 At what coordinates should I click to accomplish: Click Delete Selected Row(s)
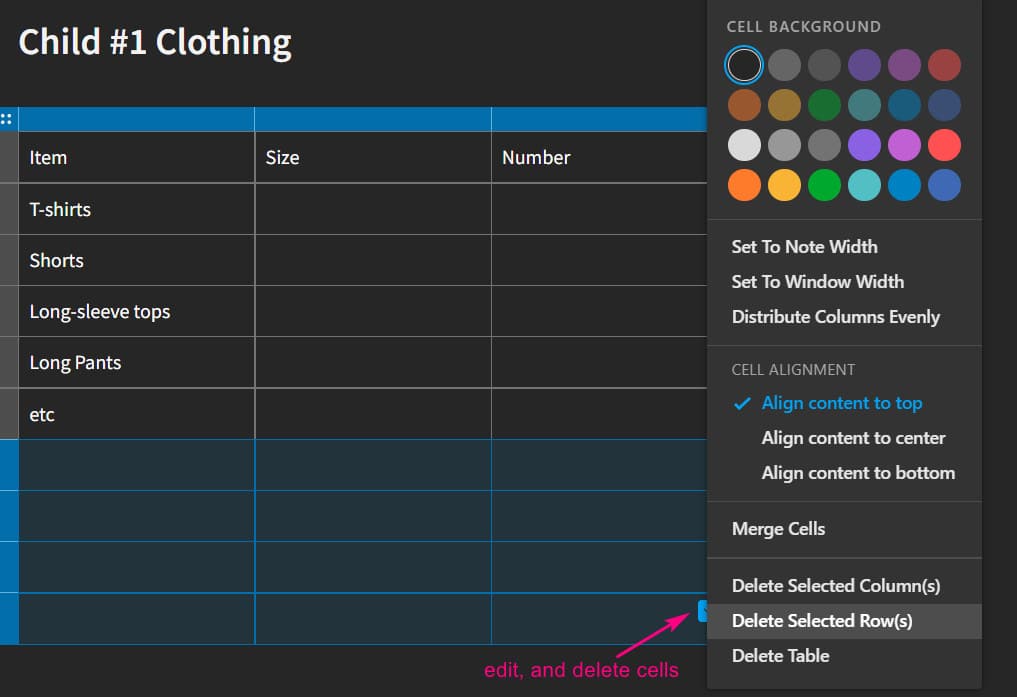coord(822,621)
